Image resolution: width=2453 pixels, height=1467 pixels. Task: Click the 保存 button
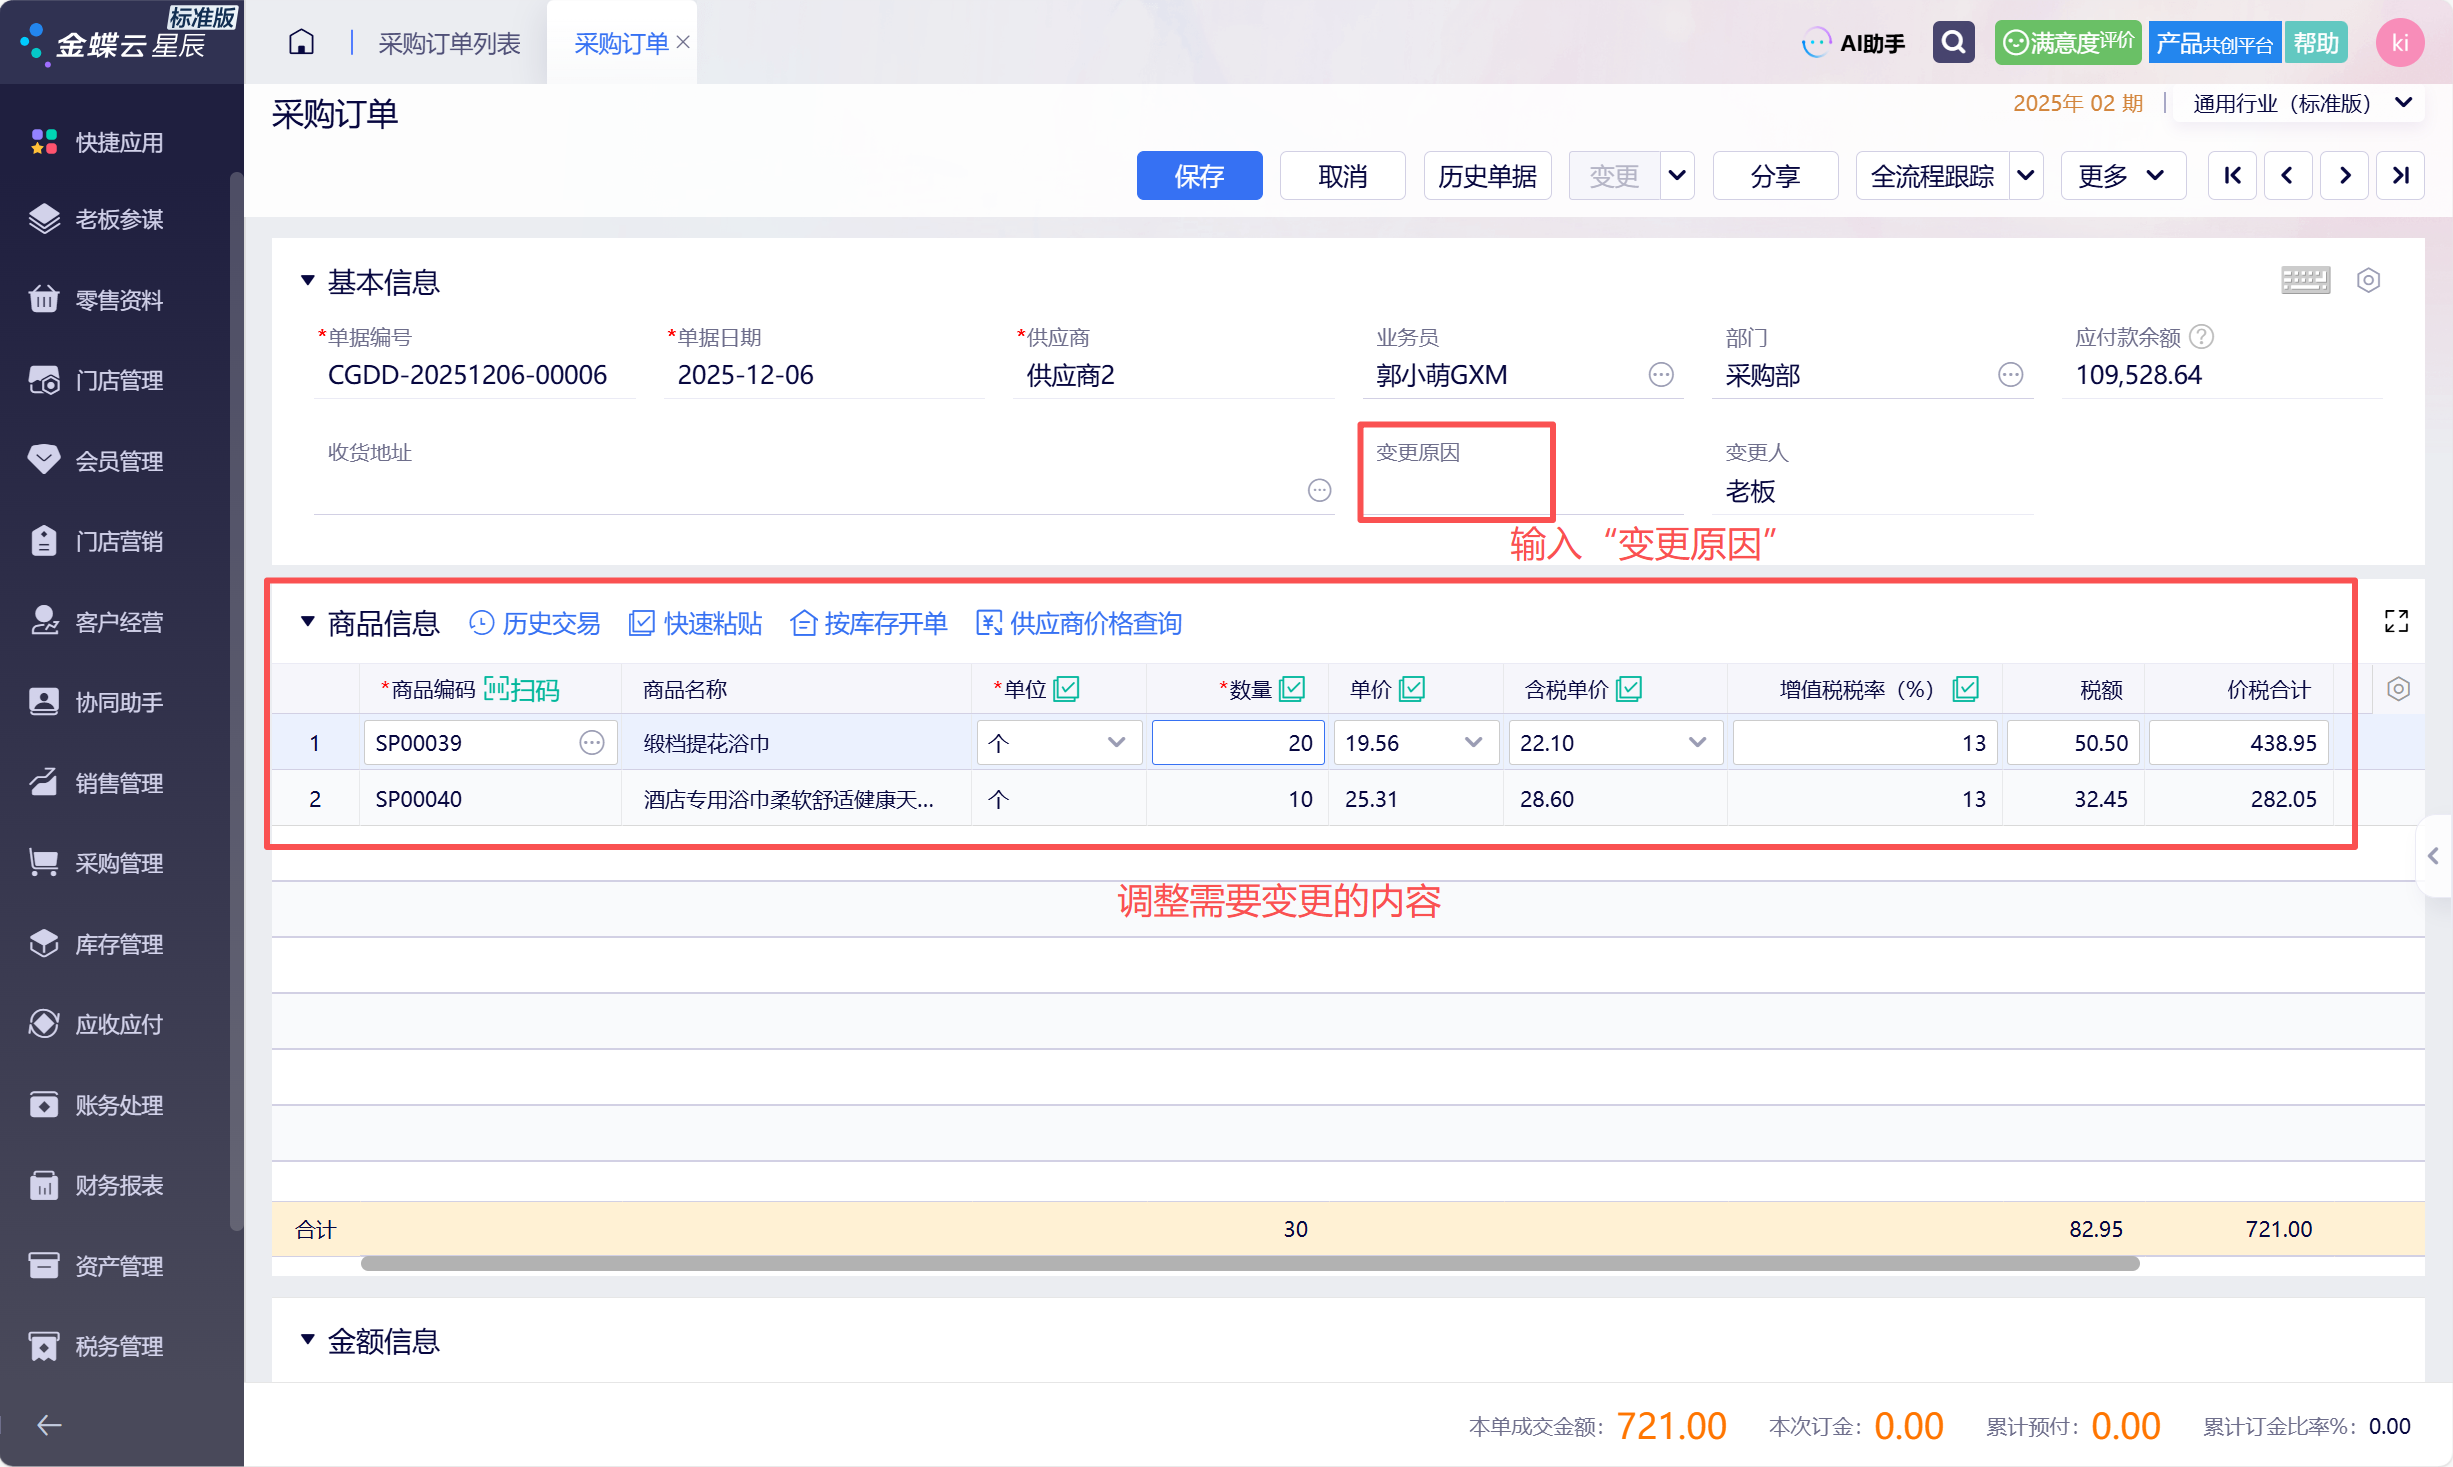coord(1199,176)
